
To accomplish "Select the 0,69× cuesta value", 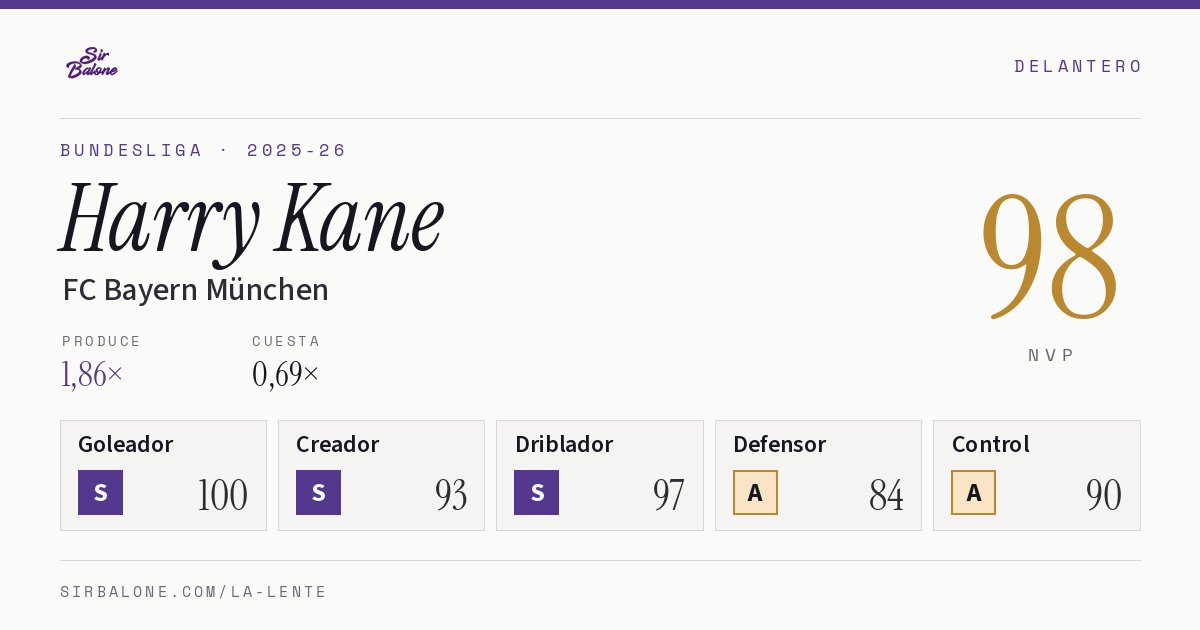I will [x=285, y=374].
